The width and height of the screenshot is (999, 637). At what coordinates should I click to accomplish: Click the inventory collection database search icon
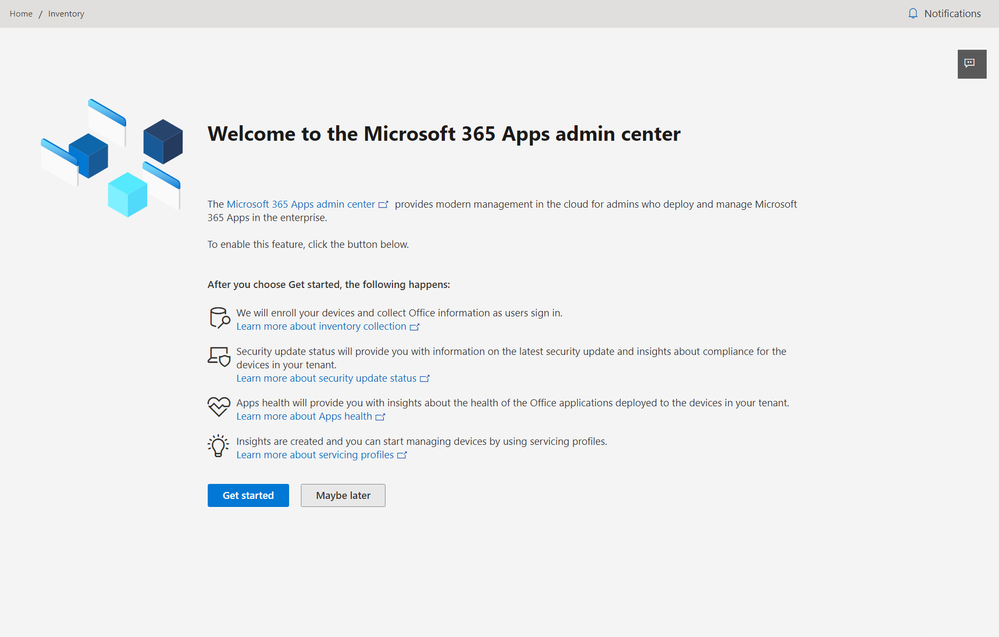(x=219, y=318)
